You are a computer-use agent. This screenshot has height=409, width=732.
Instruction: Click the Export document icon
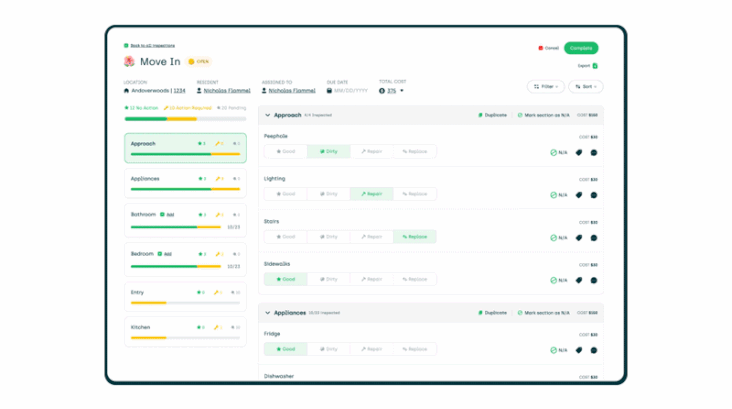(595, 66)
